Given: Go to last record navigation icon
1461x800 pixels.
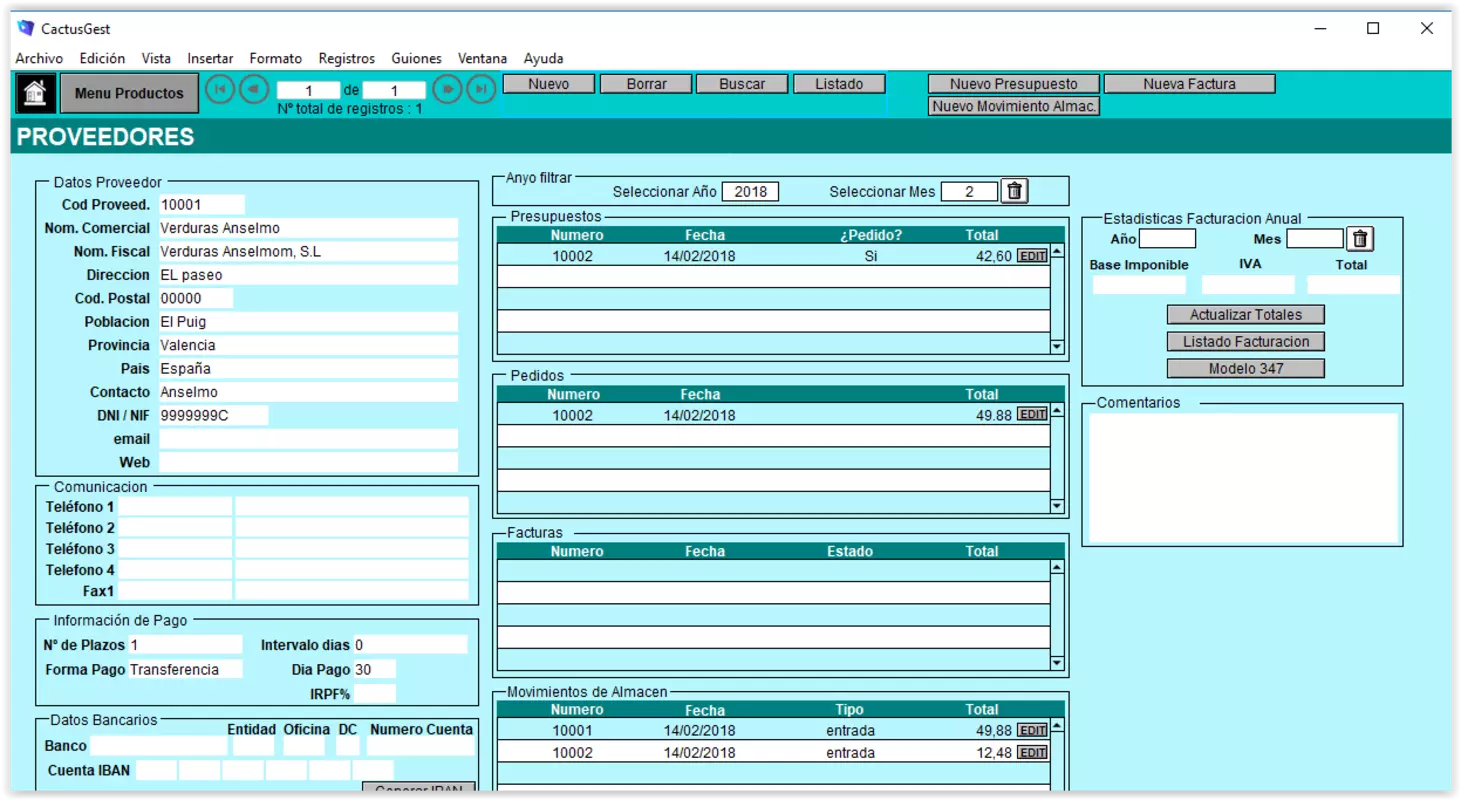Looking at the screenshot, I should click(x=481, y=89).
